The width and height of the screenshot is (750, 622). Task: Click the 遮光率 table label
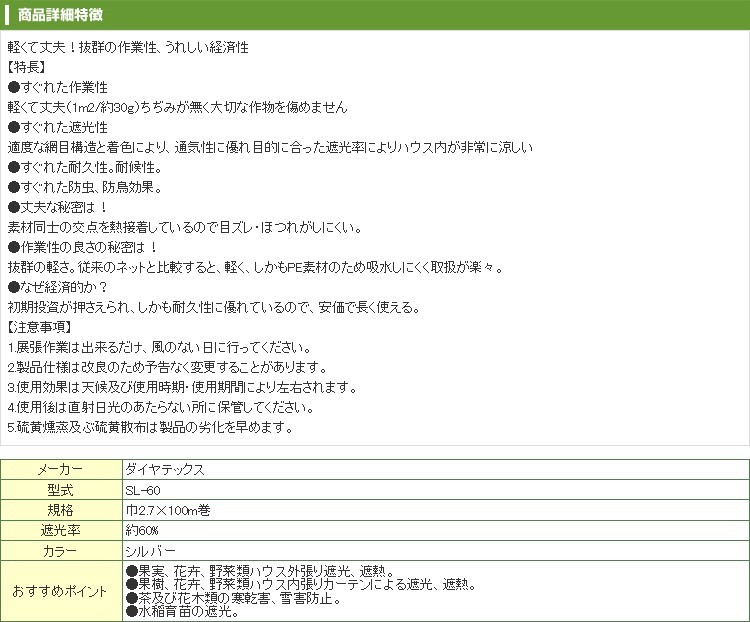61,531
